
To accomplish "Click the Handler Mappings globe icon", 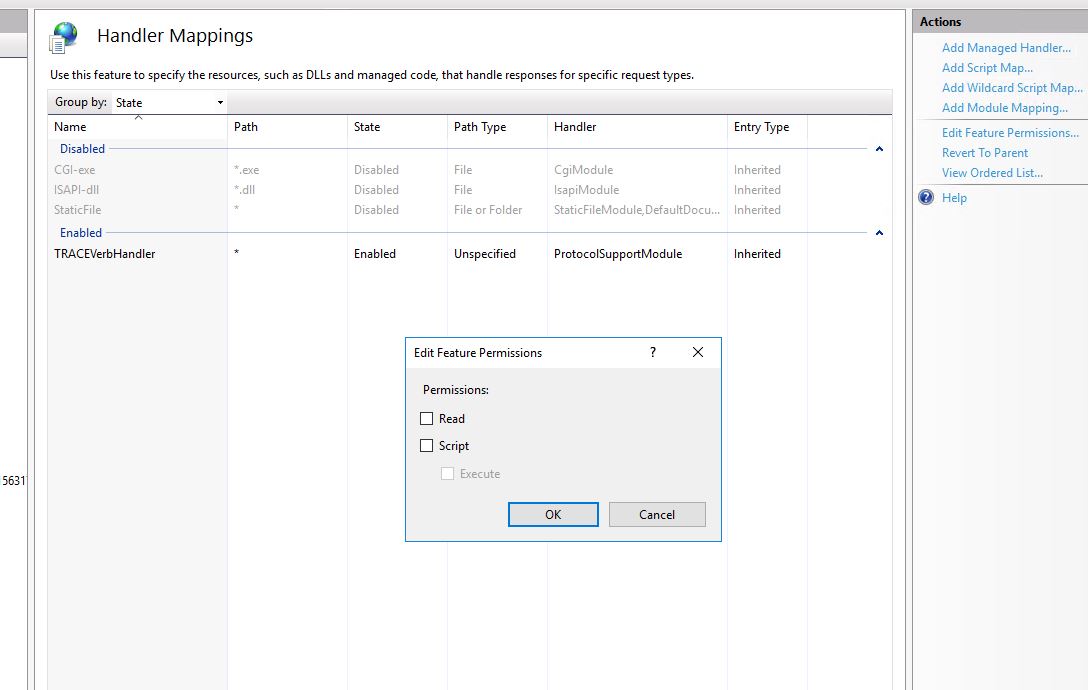I will tap(64, 37).
